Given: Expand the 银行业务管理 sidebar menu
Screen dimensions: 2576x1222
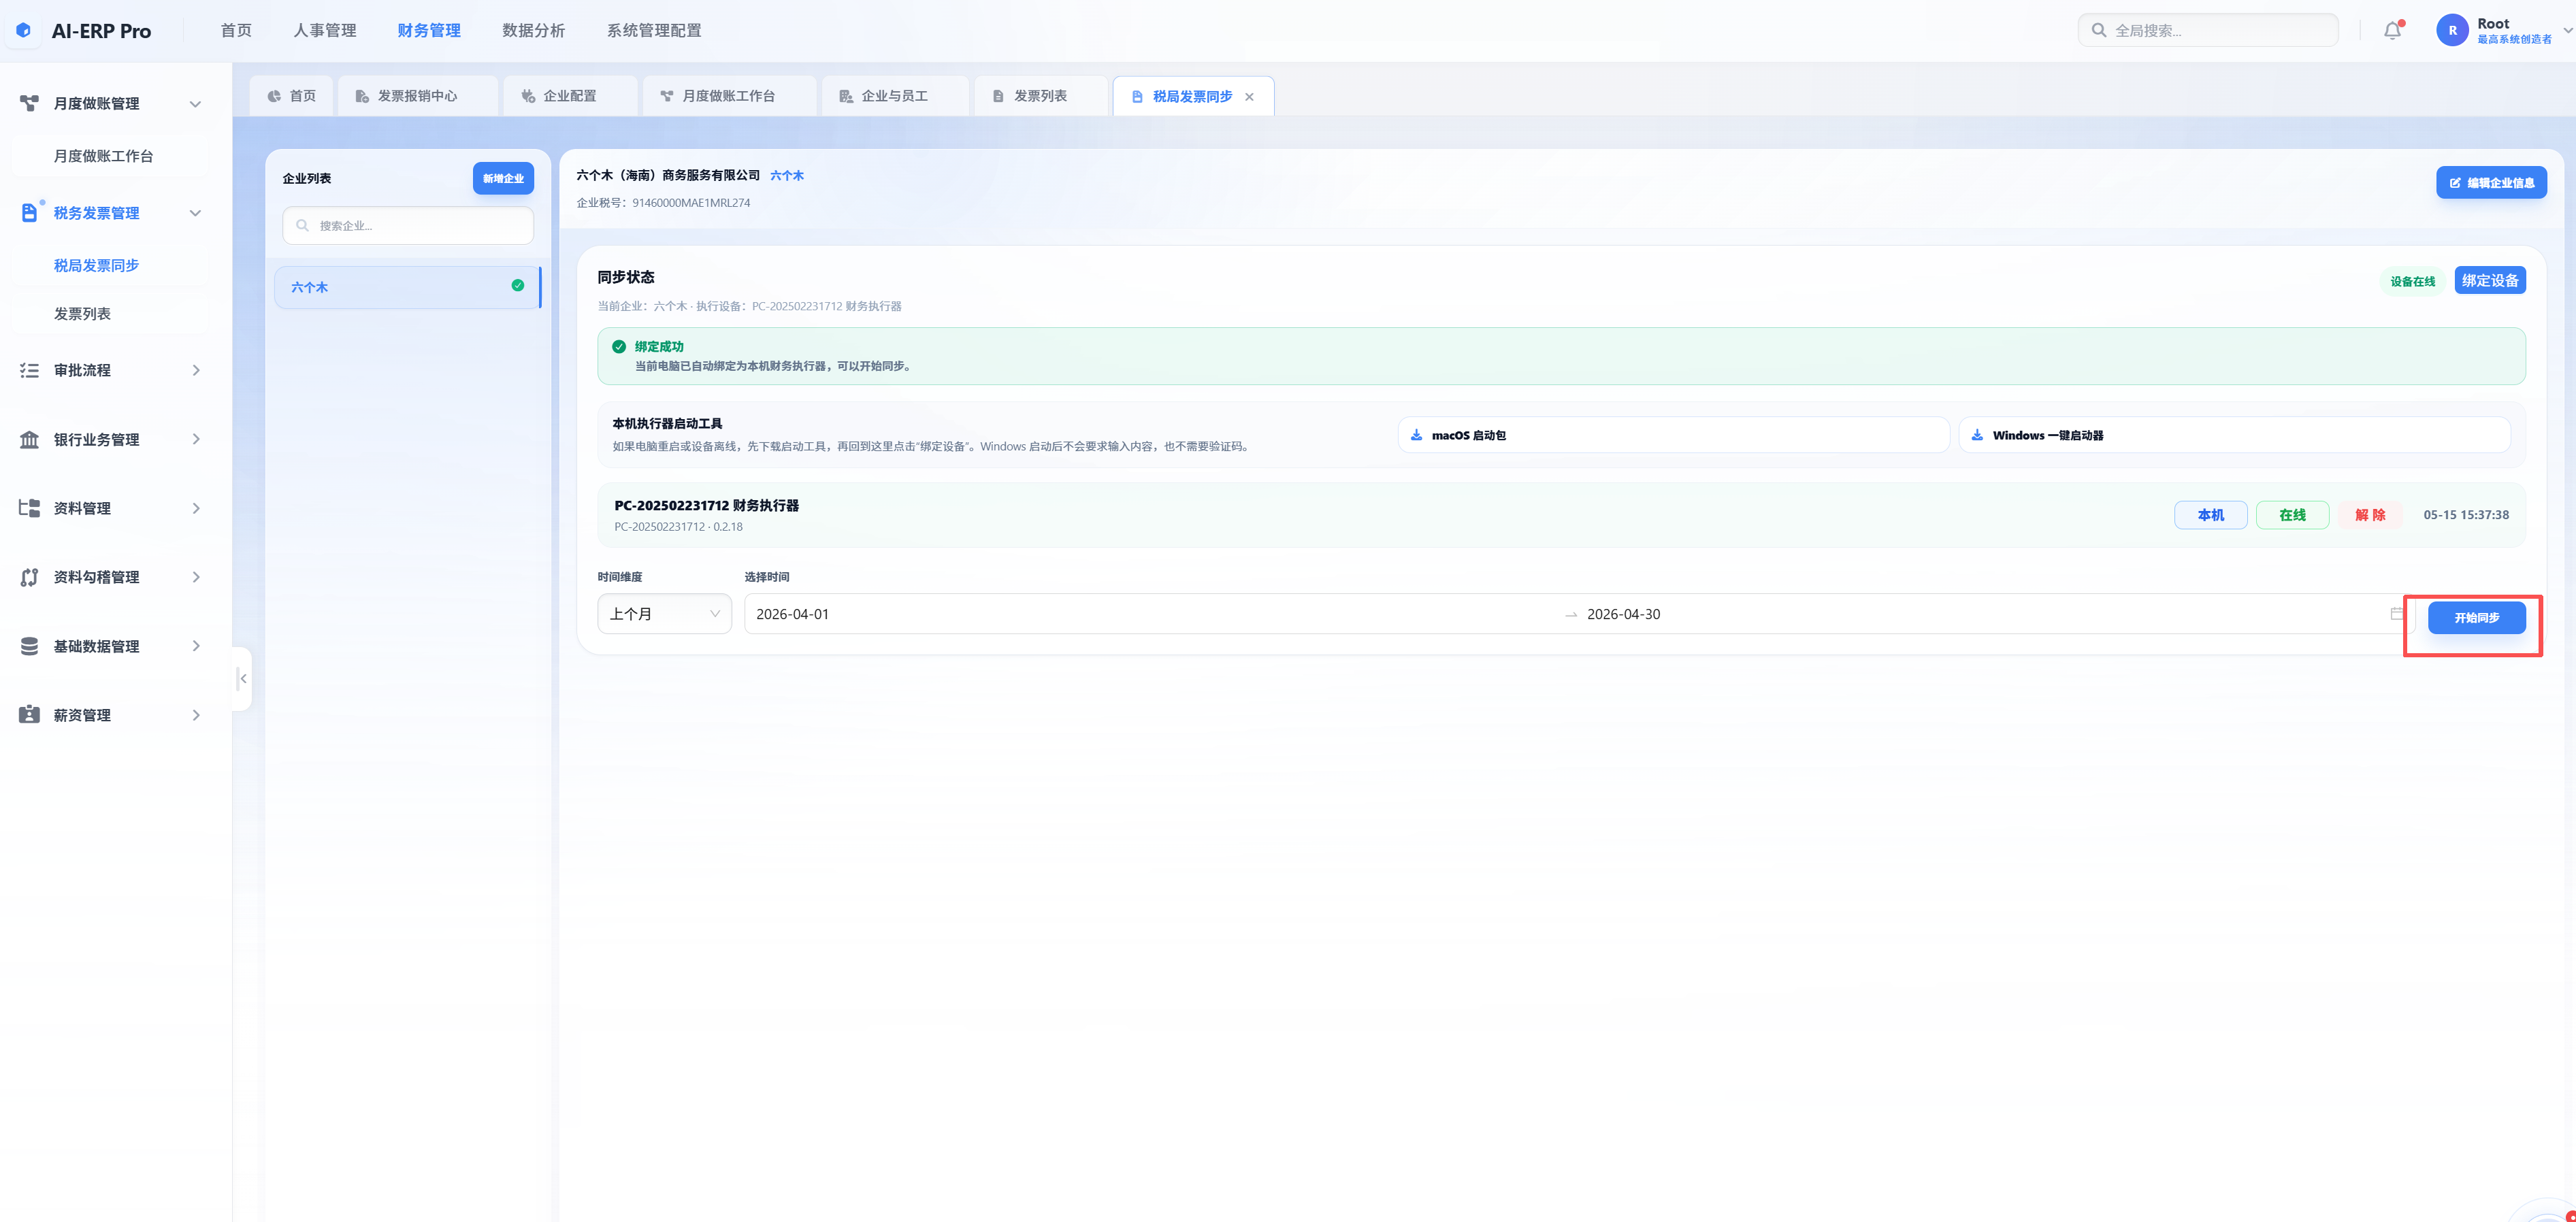Looking at the screenshot, I should (110, 440).
